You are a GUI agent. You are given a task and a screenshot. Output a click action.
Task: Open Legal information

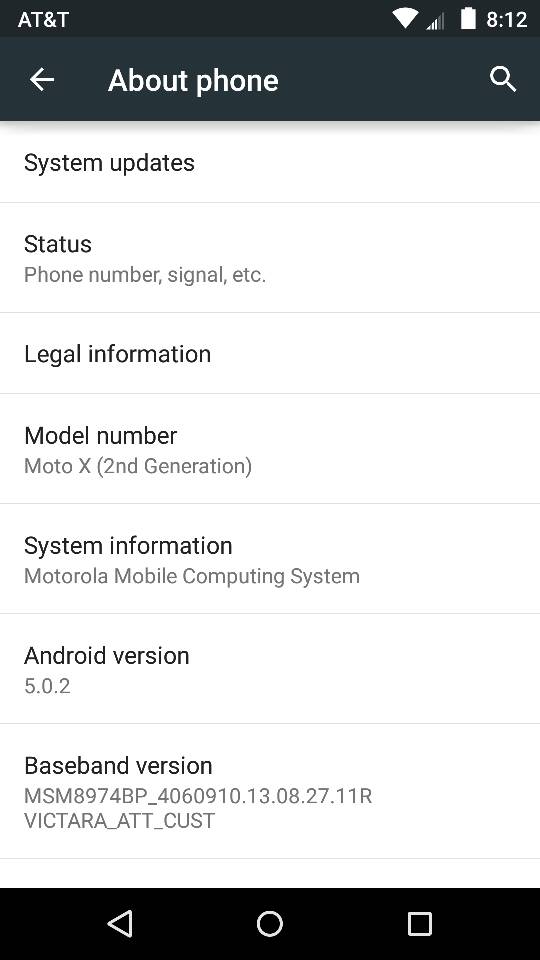click(x=270, y=353)
